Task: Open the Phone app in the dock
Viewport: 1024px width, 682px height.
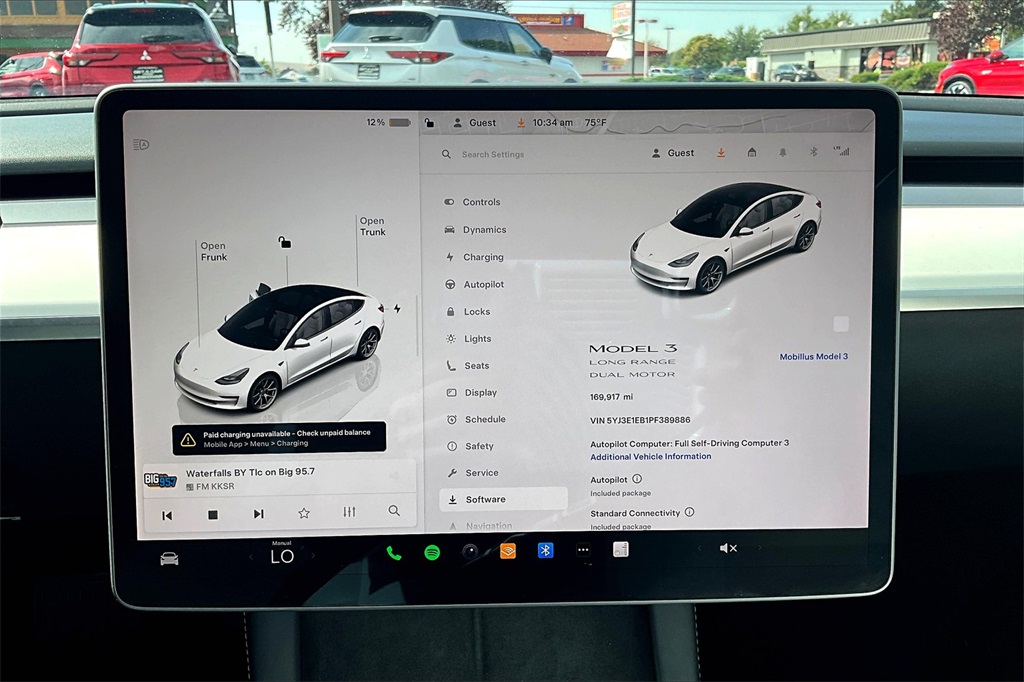Action: (394, 553)
